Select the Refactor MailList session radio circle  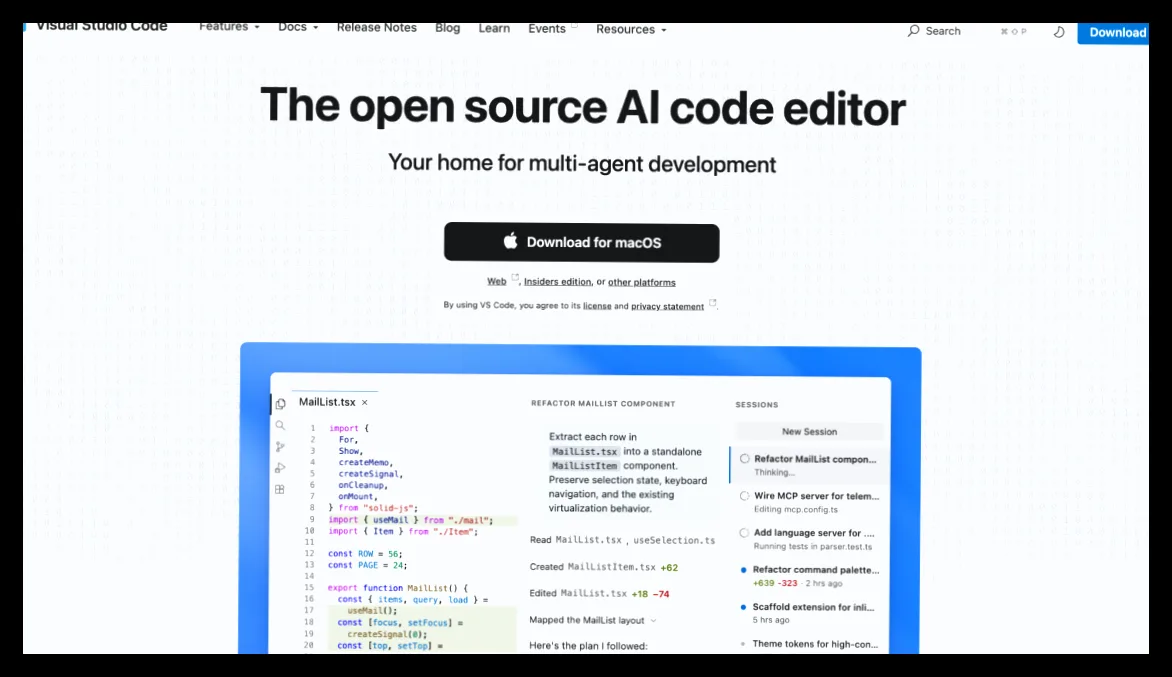[744, 459]
